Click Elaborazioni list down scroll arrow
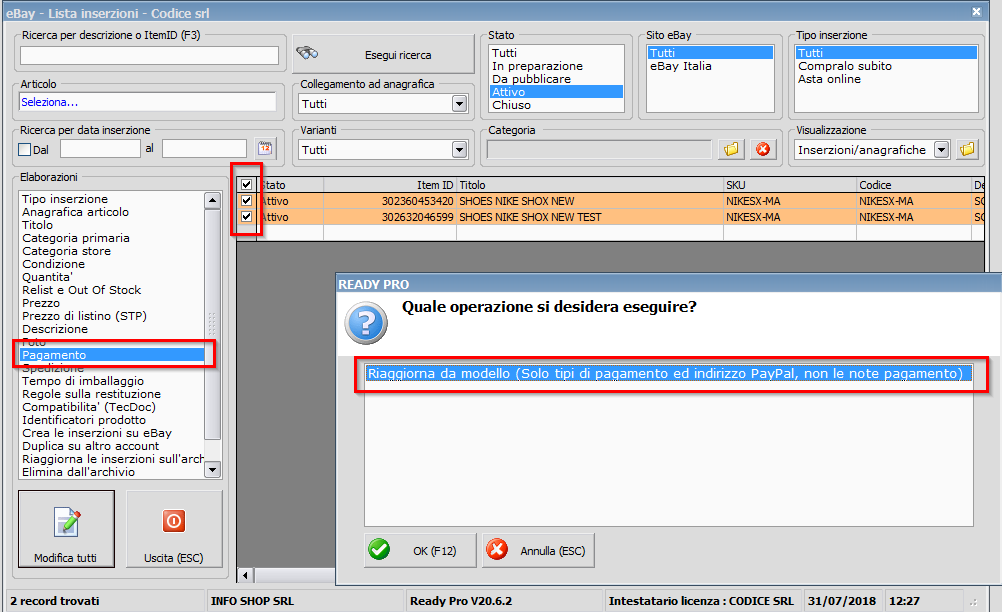 (213, 470)
